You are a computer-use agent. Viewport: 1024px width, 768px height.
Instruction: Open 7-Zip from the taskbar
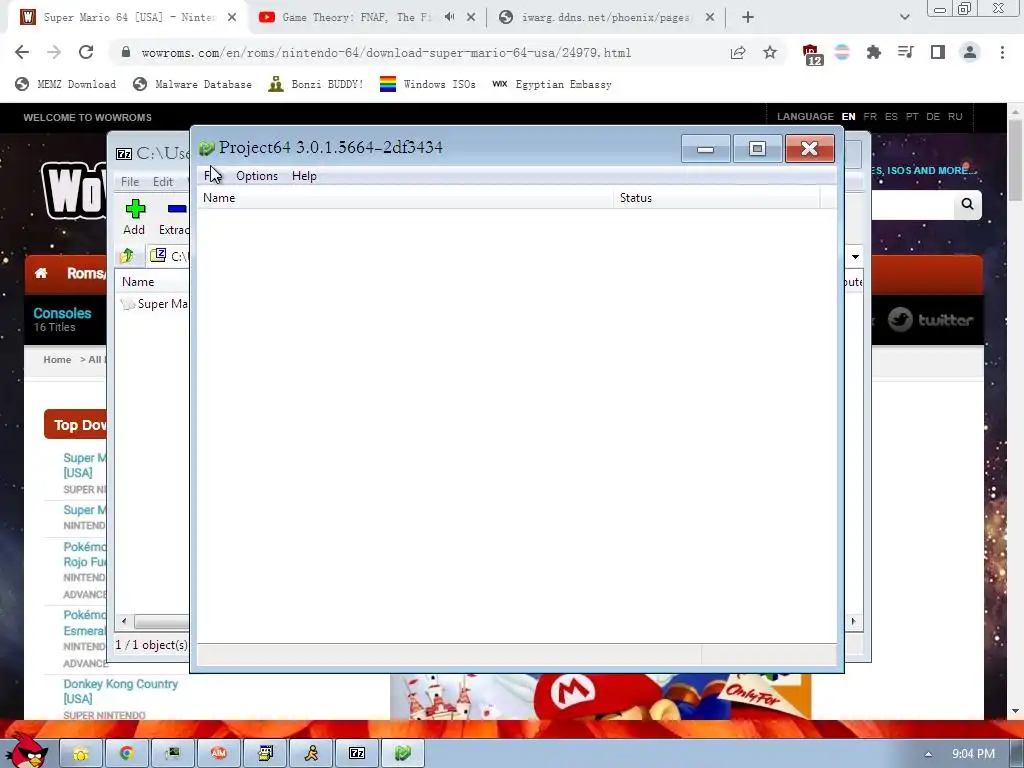[x=357, y=754]
